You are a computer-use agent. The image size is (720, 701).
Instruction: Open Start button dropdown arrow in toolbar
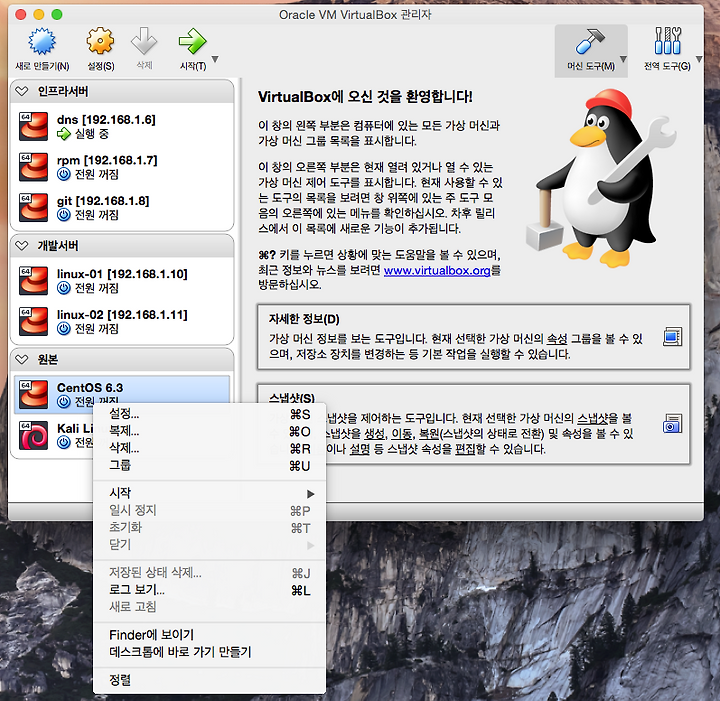215,59
